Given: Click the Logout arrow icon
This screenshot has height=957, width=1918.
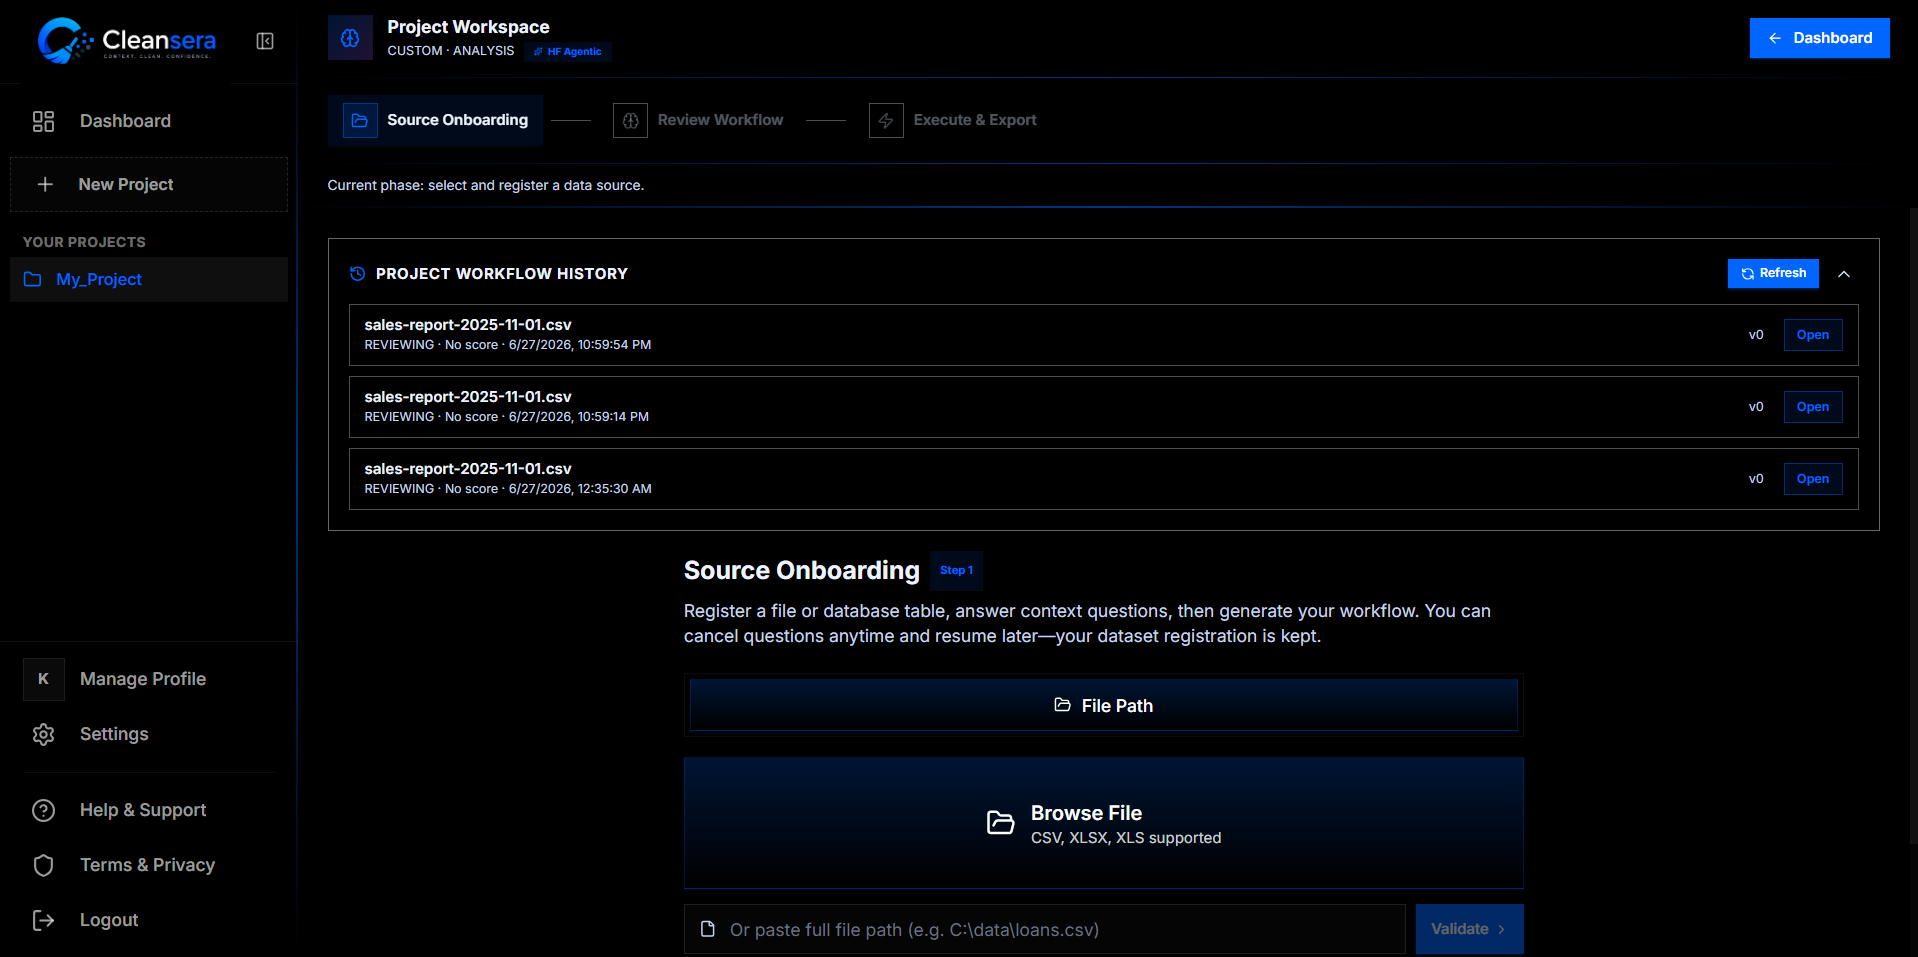Looking at the screenshot, I should (x=43, y=920).
